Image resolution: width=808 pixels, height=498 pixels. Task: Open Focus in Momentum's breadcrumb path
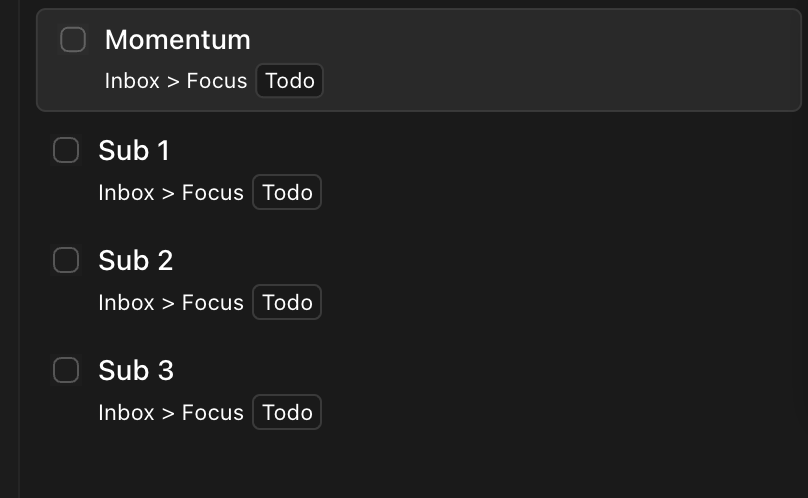click(x=217, y=81)
